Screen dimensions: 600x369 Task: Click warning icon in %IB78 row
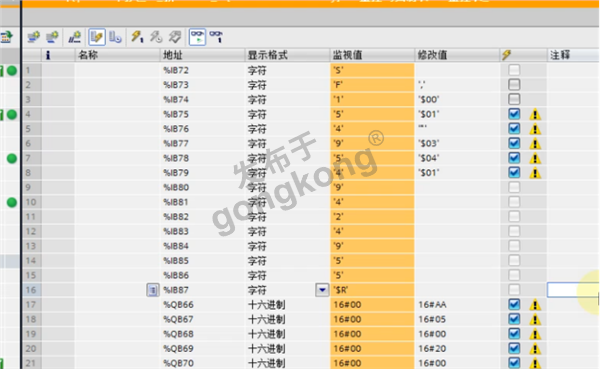(x=535, y=158)
